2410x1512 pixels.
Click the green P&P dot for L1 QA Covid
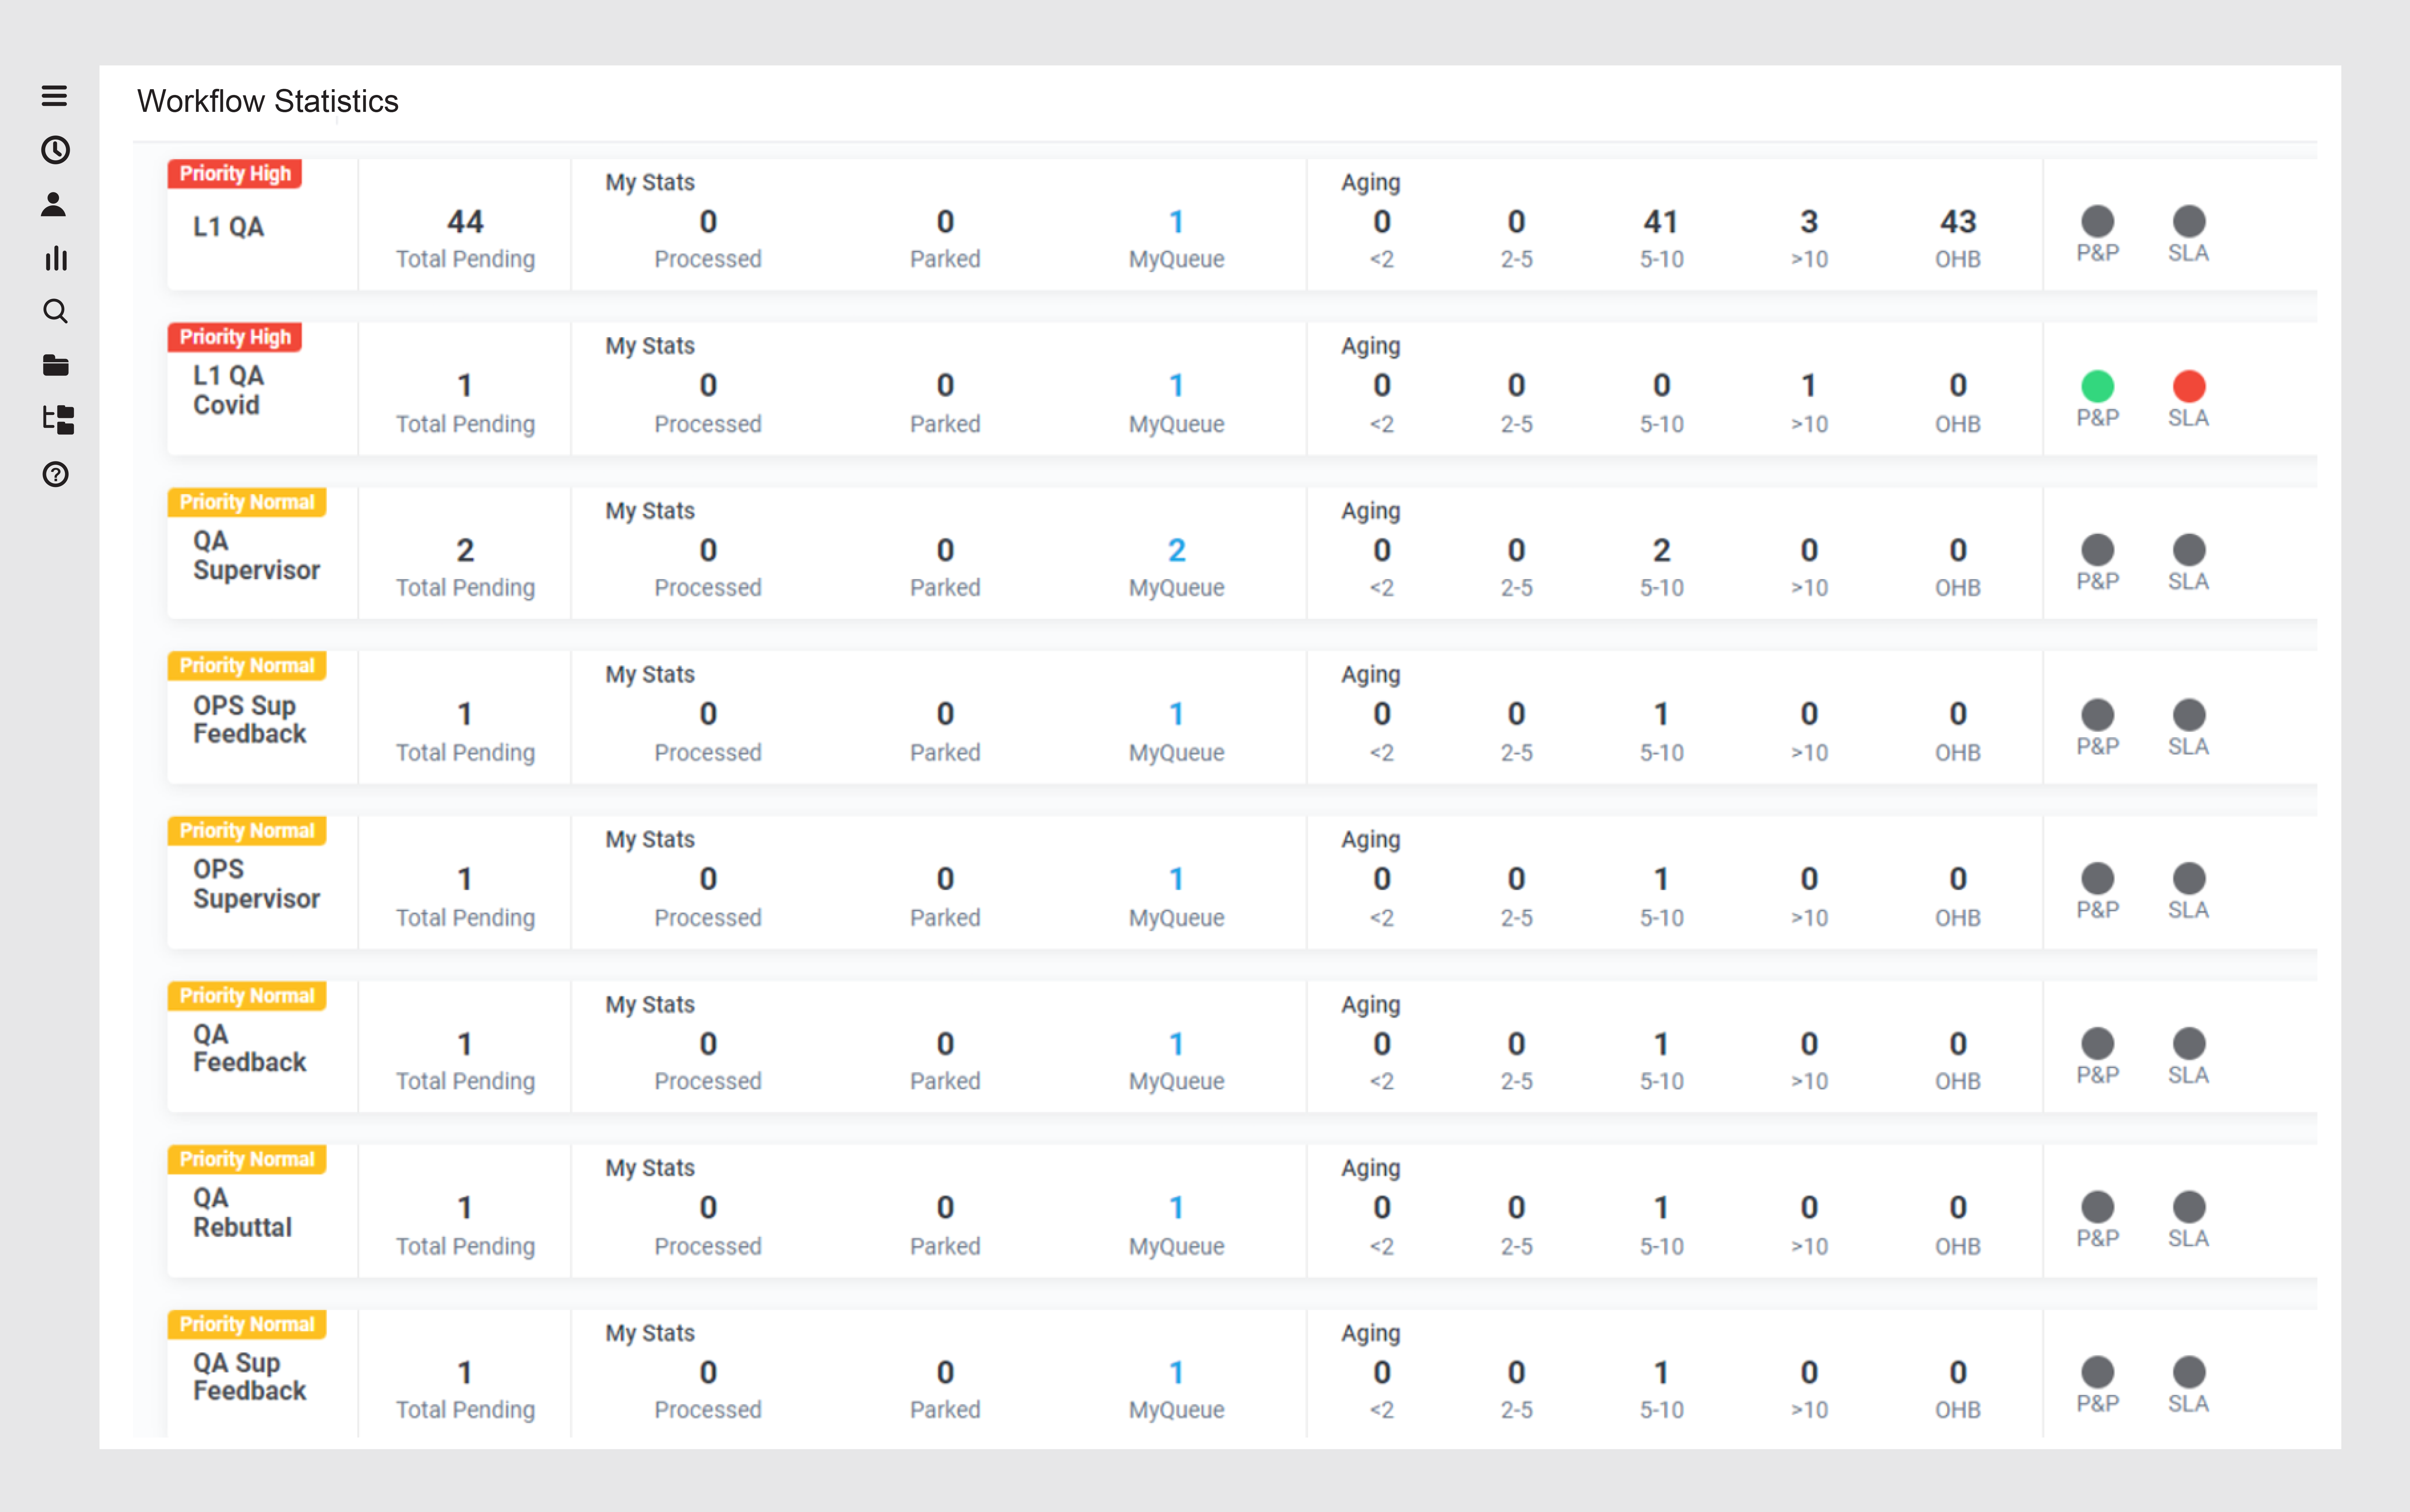(x=2097, y=386)
